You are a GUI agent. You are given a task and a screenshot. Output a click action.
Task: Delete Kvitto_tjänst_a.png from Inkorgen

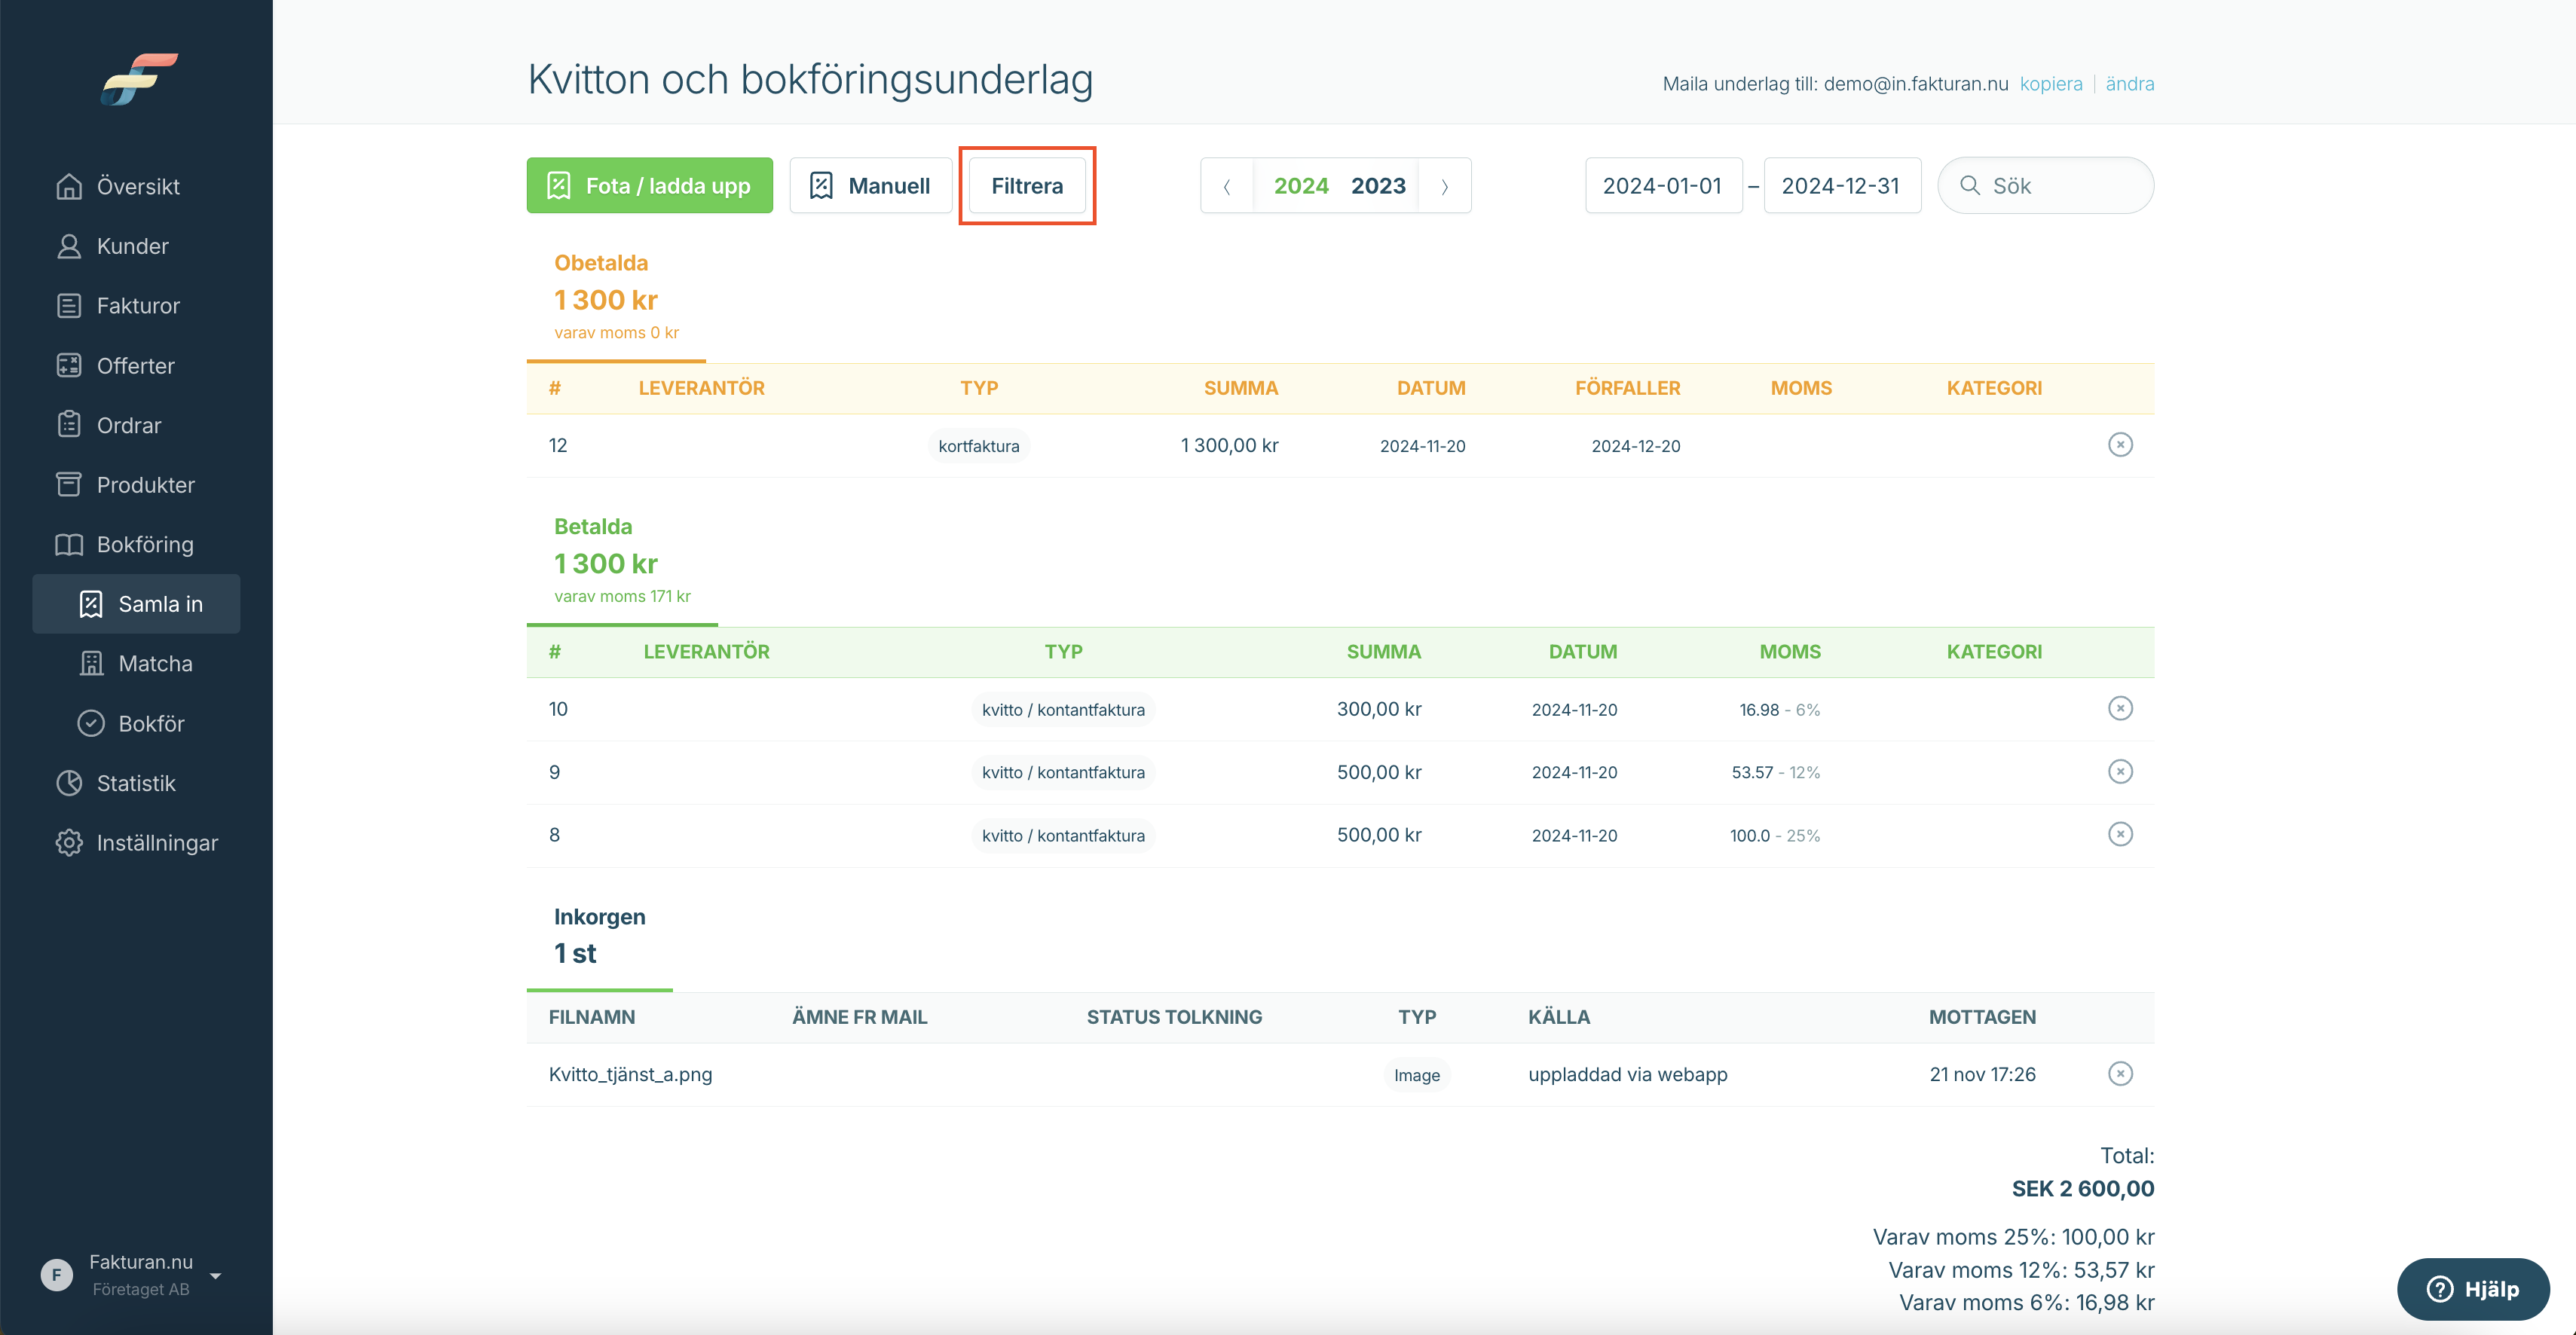click(x=2120, y=1074)
